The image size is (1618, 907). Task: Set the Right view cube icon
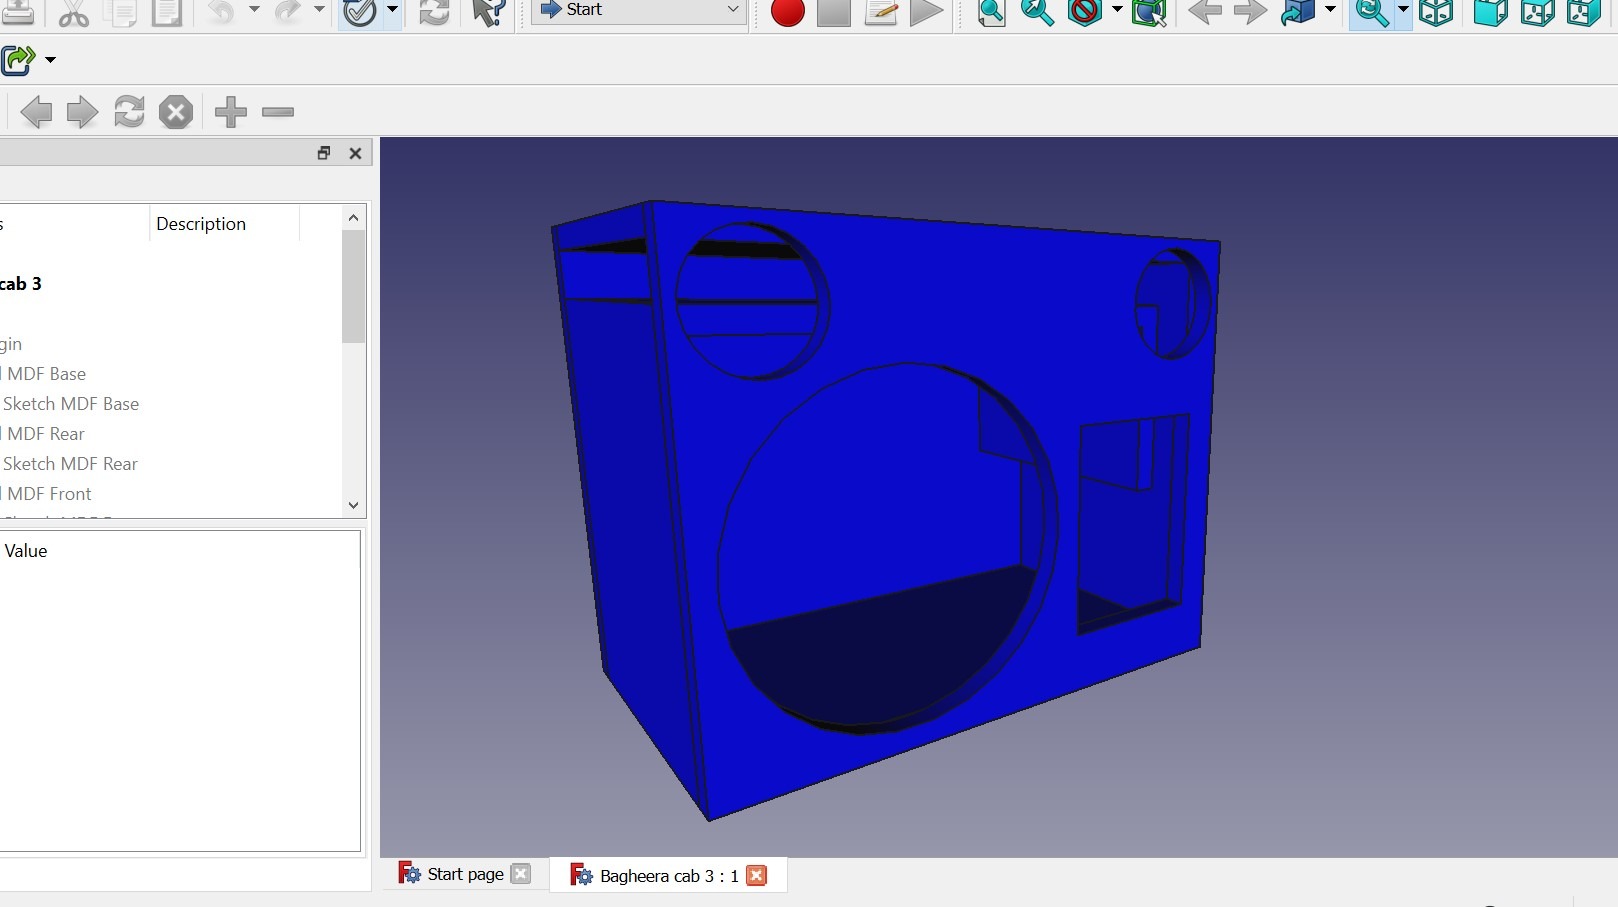point(1584,12)
